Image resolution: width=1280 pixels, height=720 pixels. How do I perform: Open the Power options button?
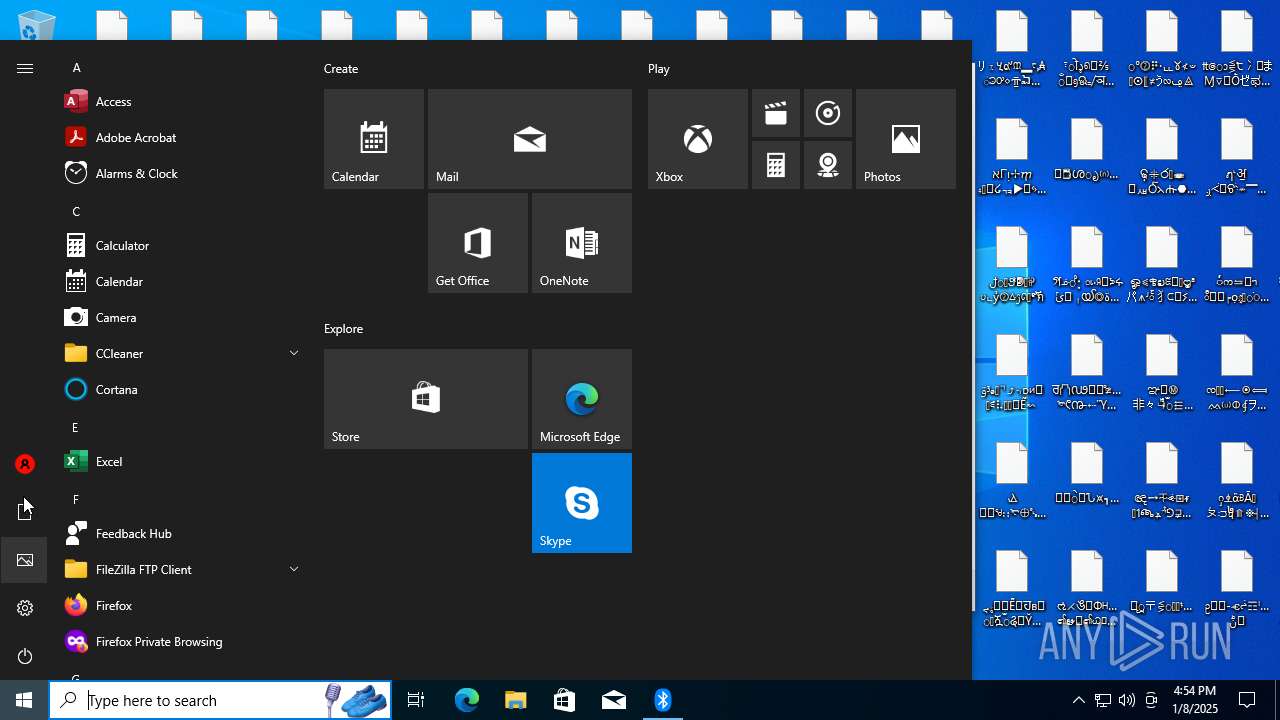tap(25, 656)
